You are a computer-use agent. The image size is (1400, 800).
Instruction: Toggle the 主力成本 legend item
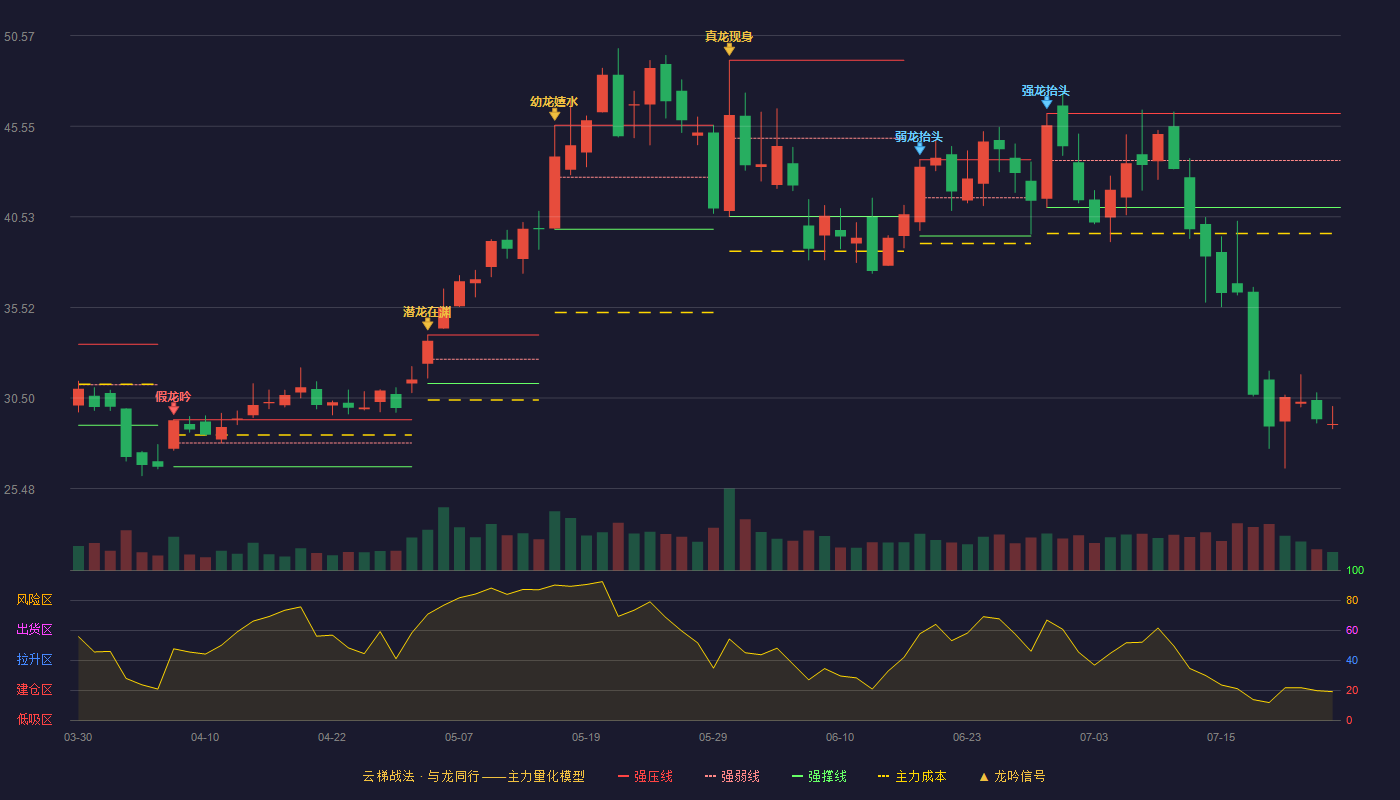pos(912,776)
